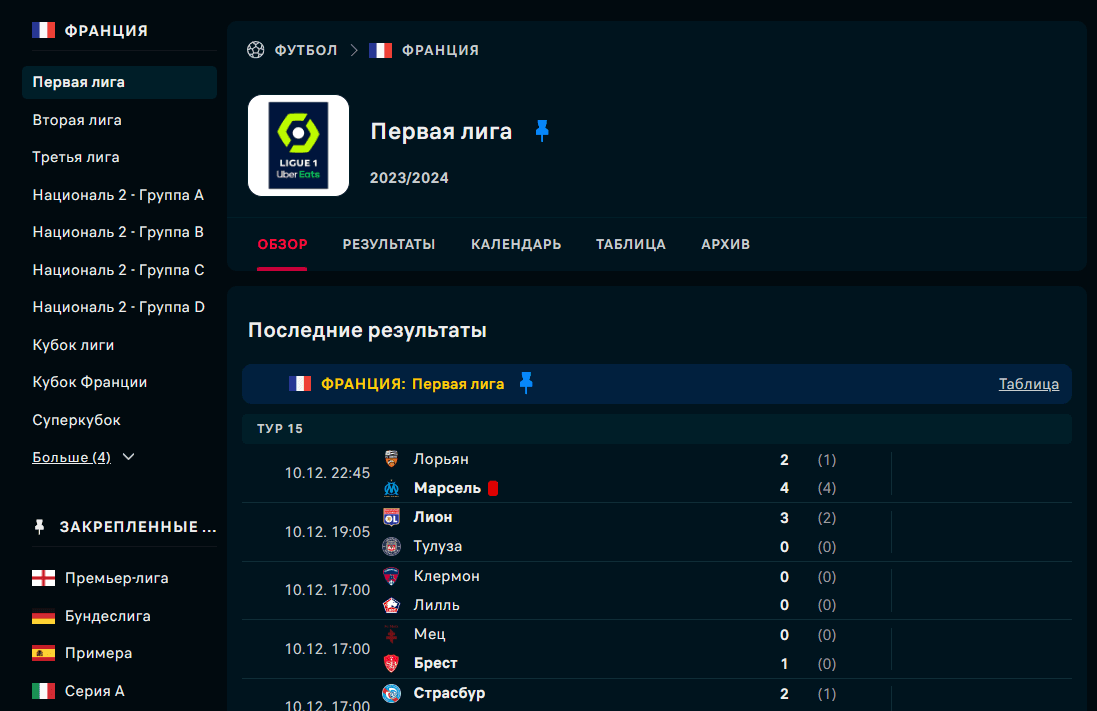Viewport: 1097px width, 711px height.
Task: Click Spain flag next to Примера
Action: [x=43, y=653]
